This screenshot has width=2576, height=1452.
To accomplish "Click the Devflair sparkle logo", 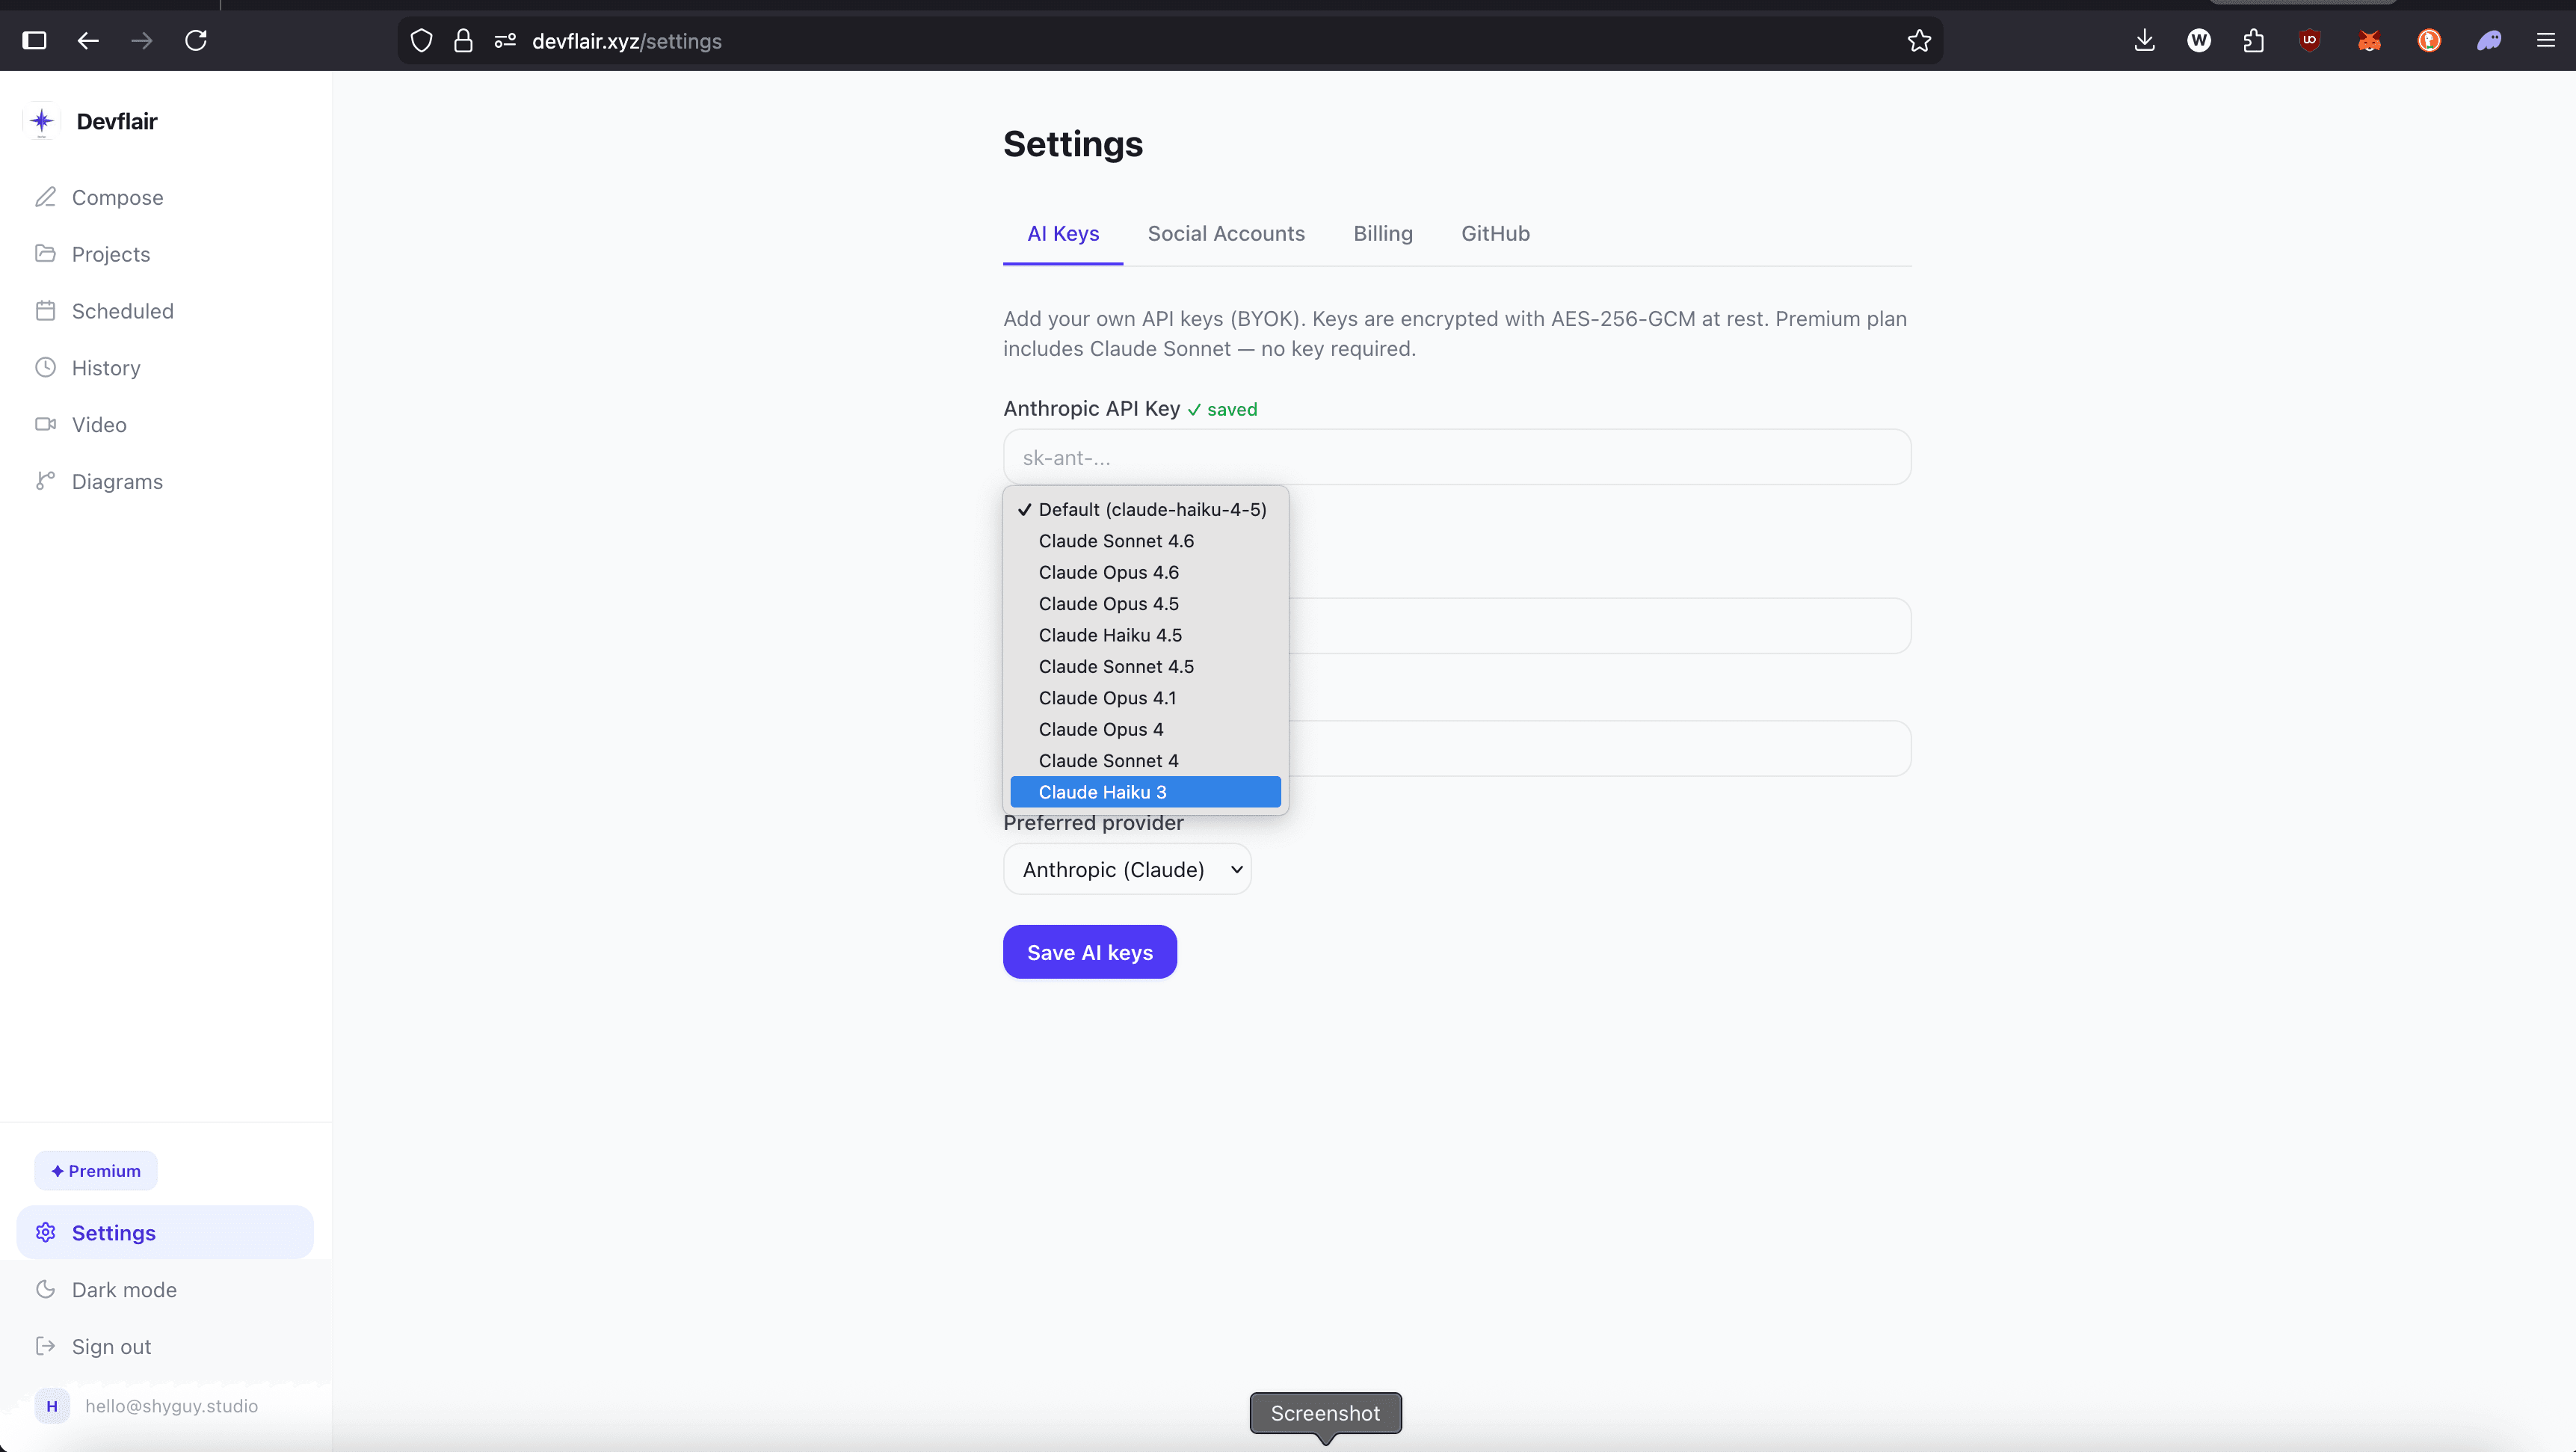I will pos(42,121).
